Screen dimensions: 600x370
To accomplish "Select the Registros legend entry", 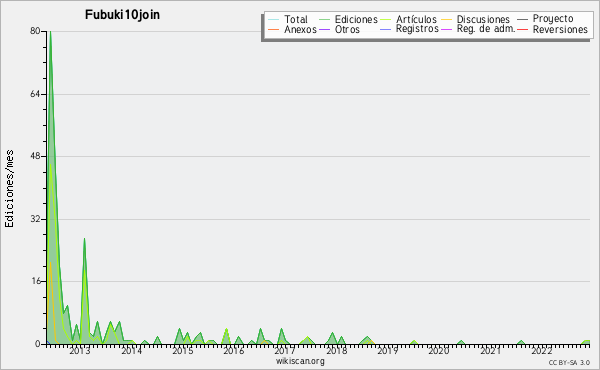I will coord(417,29).
